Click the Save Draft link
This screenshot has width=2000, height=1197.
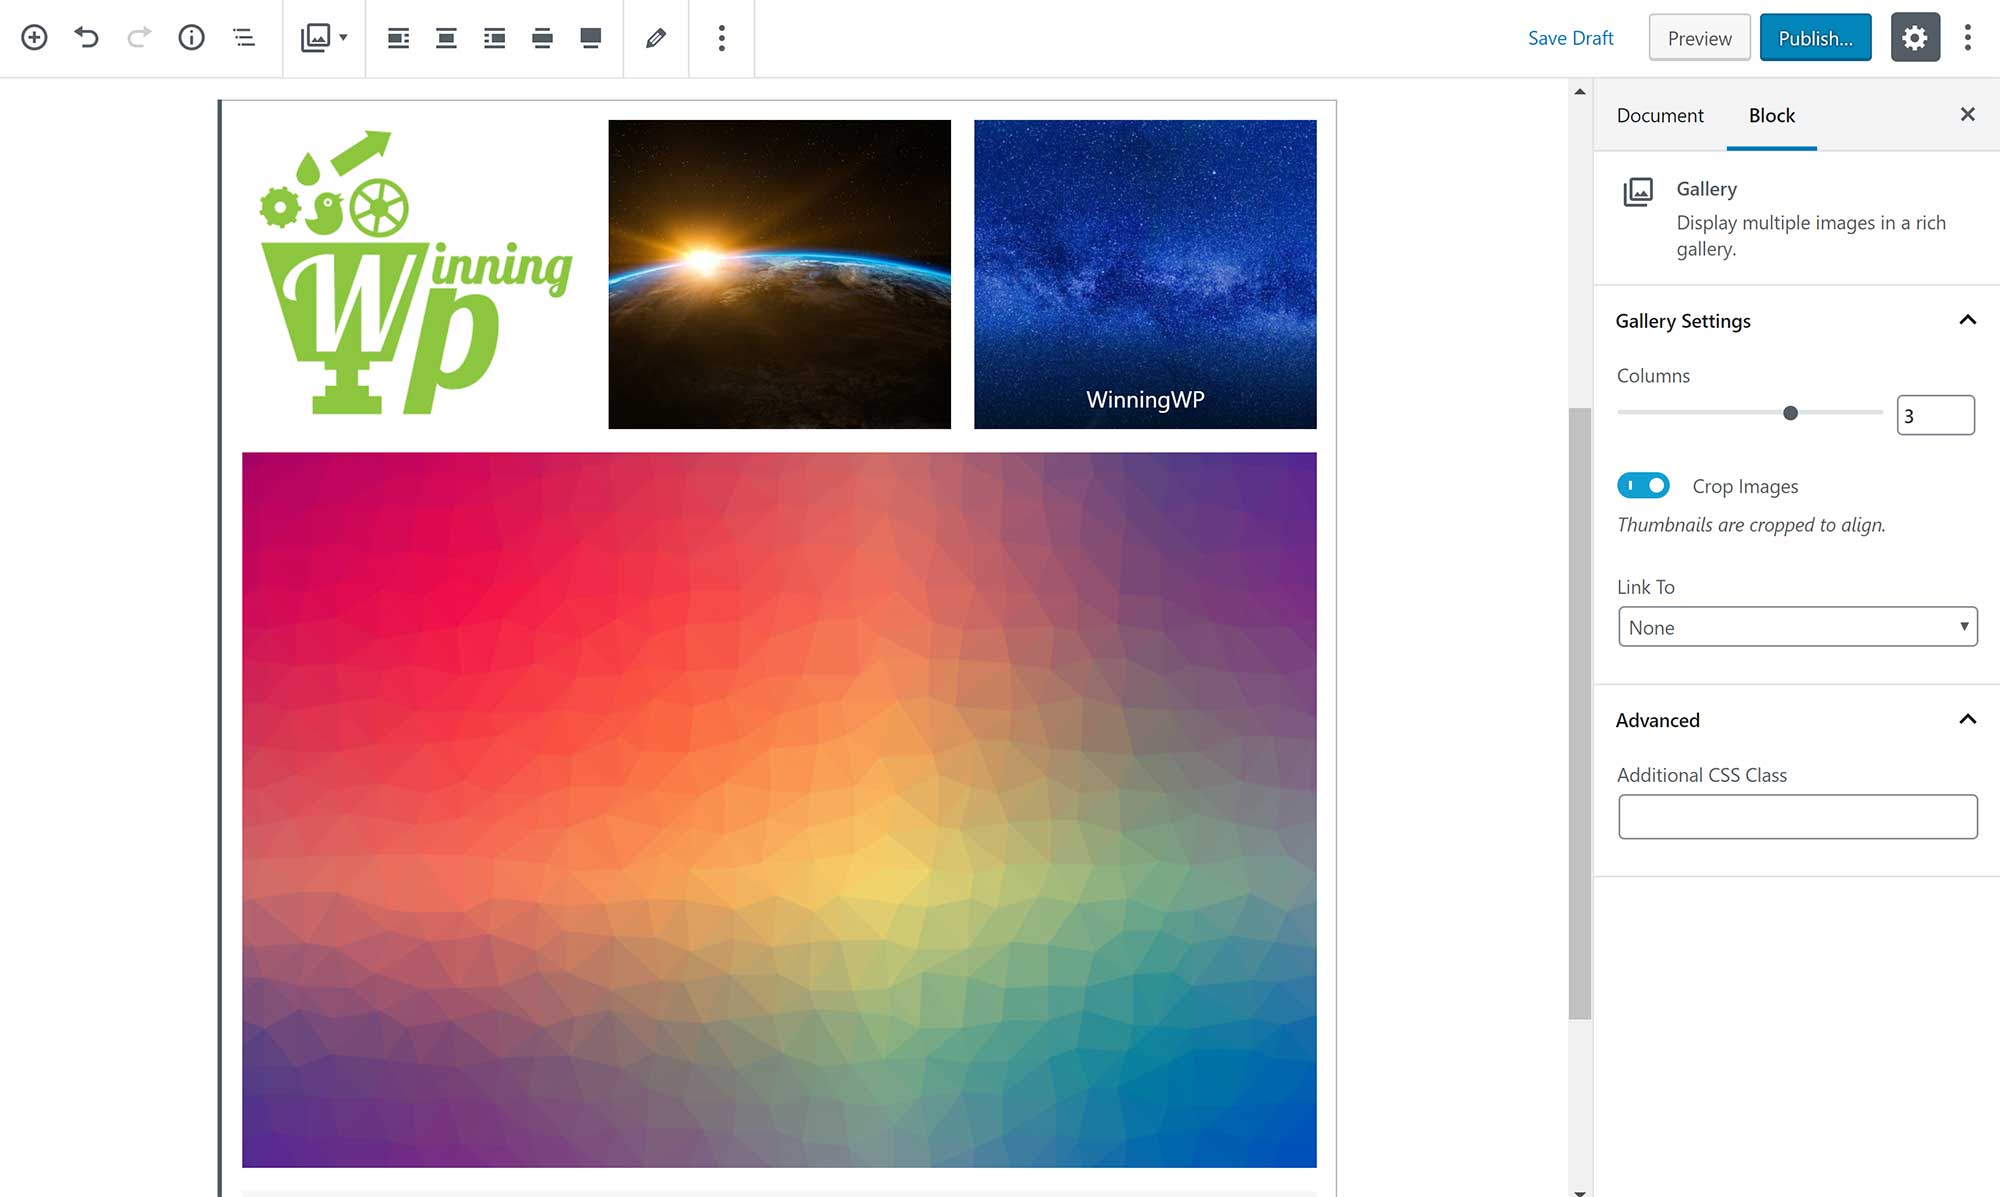[x=1570, y=38]
